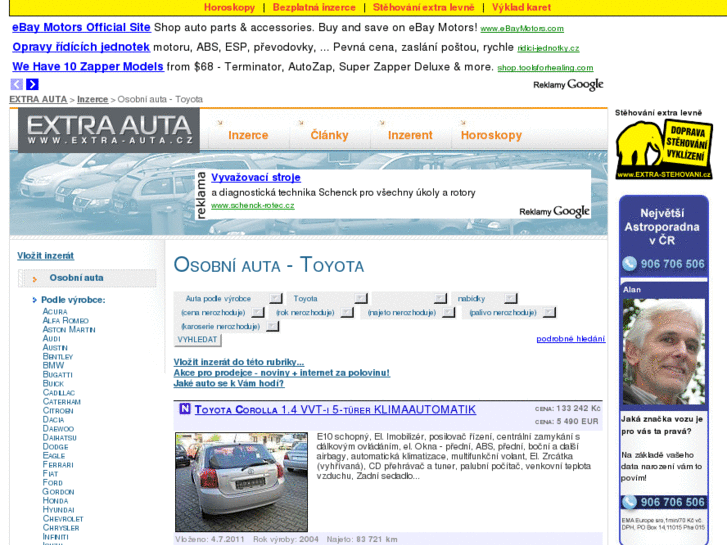
Task: Click the VYHLEDAT search button
Action: click(198, 340)
